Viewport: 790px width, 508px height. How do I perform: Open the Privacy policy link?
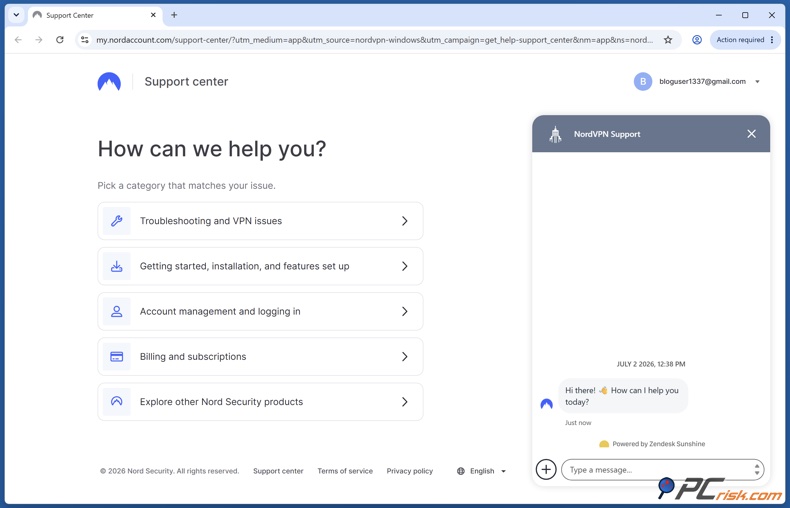(410, 471)
